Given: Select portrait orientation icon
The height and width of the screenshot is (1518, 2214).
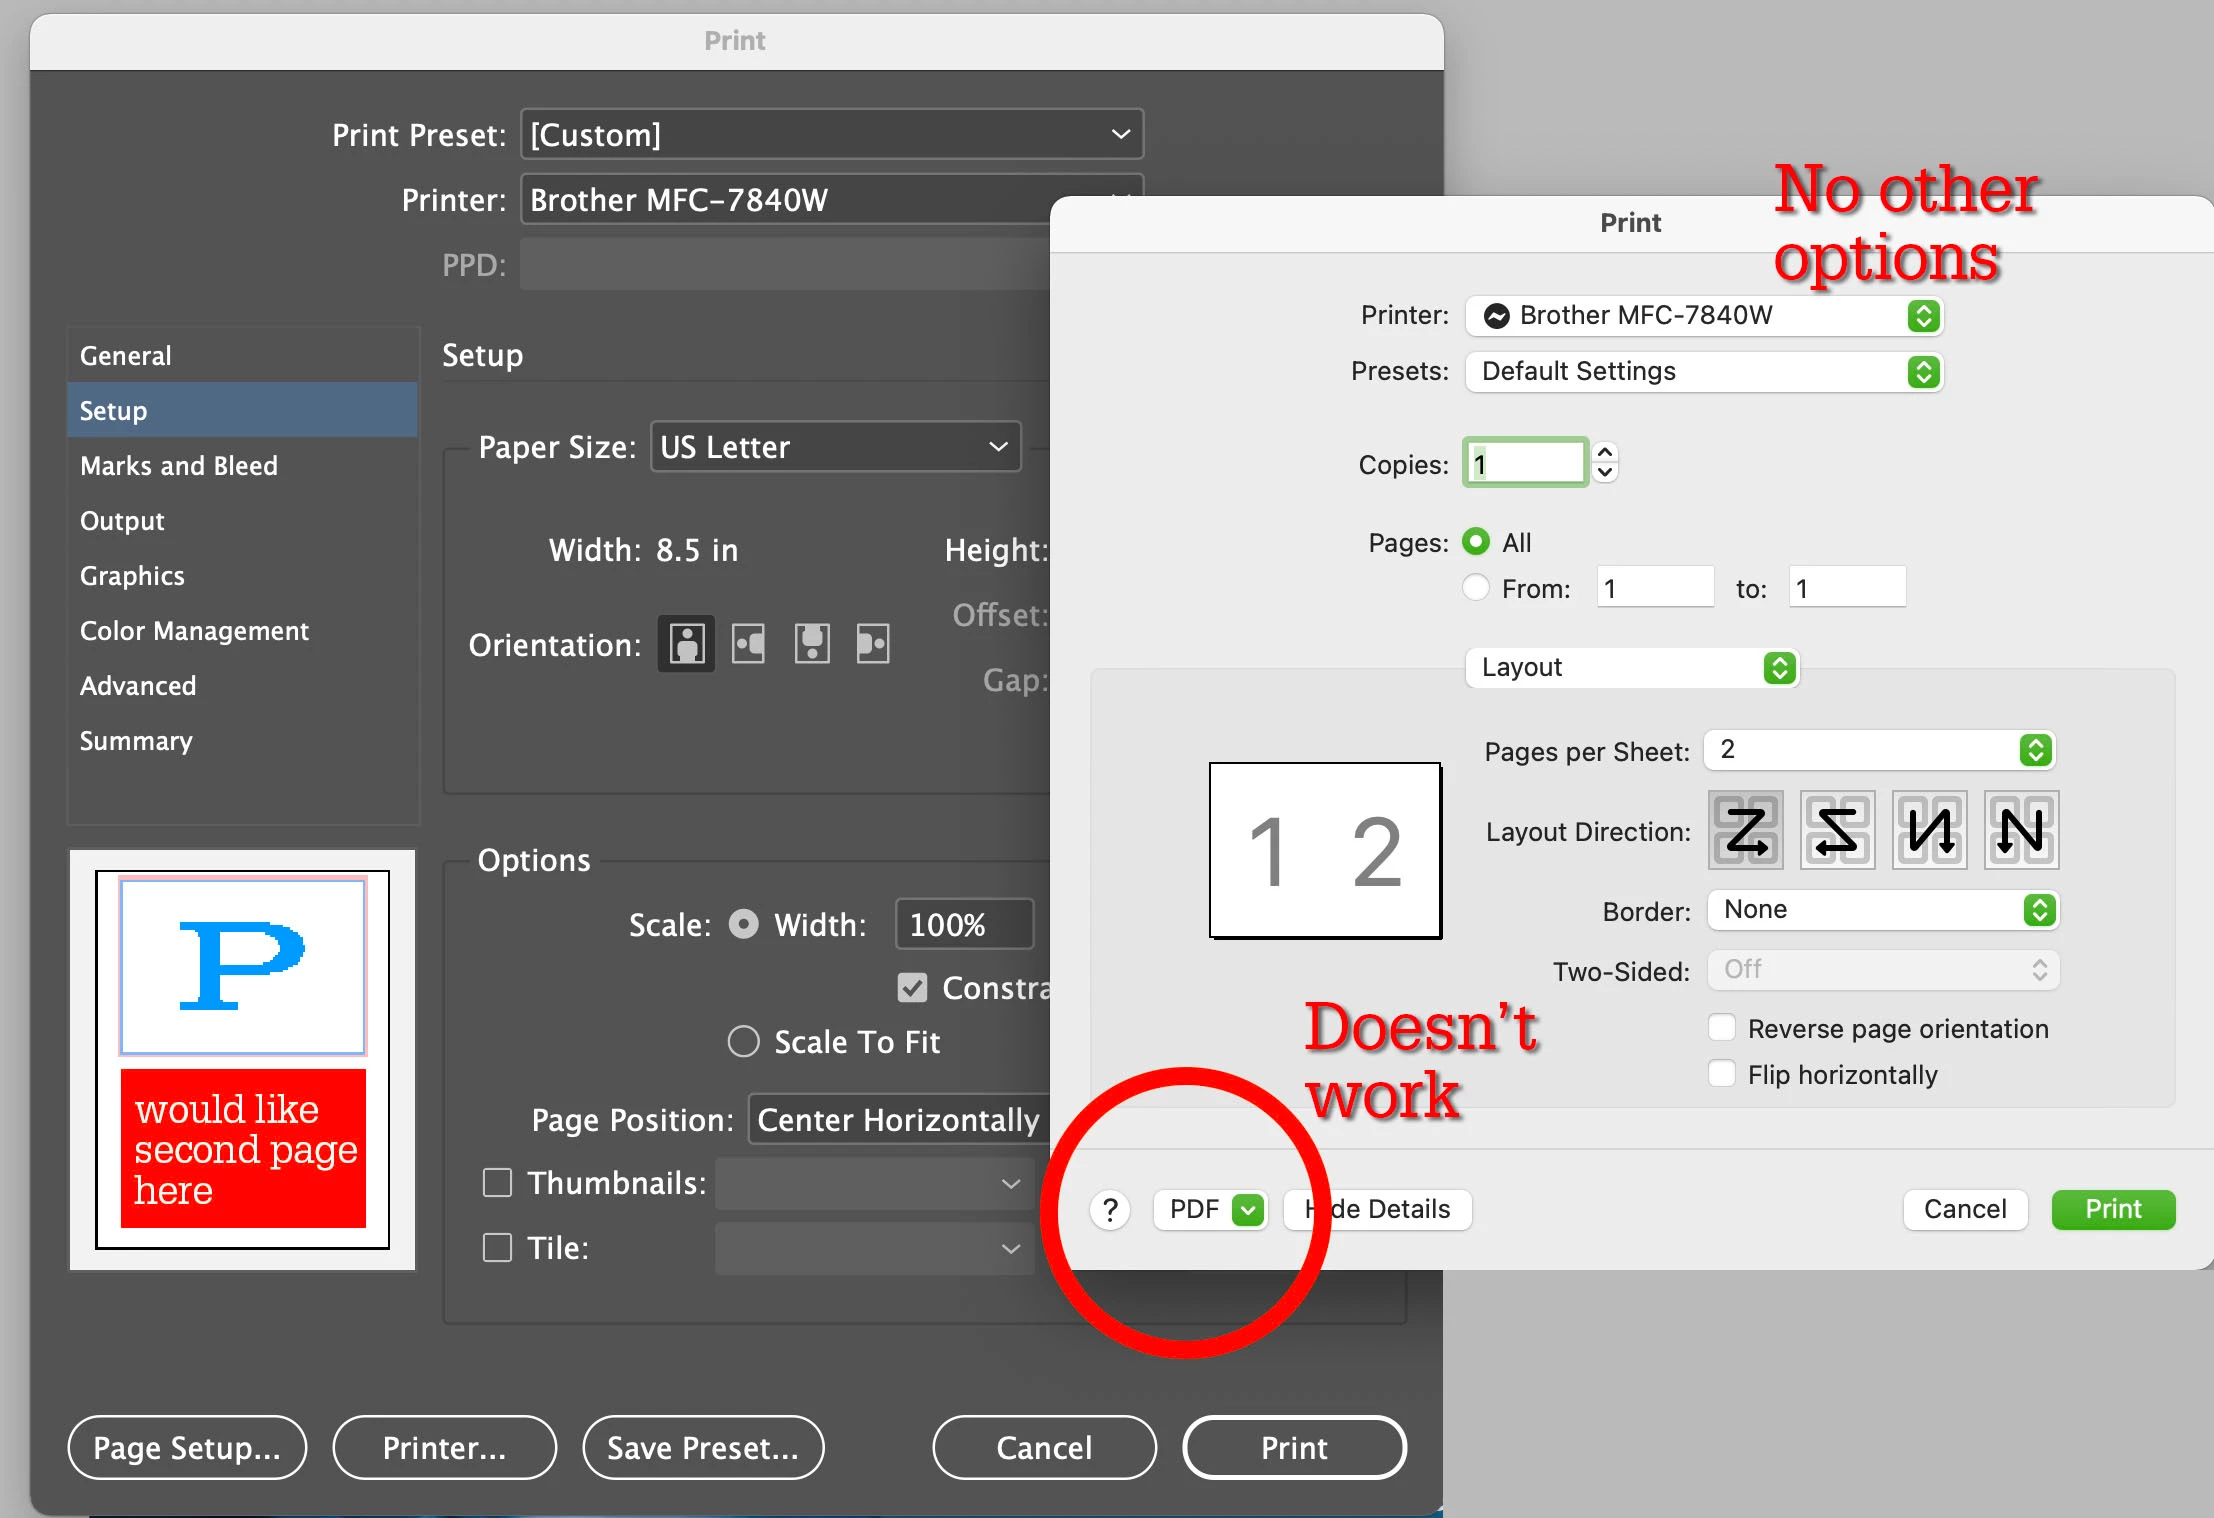Looking at the screenshot, I should click(686, 644).
